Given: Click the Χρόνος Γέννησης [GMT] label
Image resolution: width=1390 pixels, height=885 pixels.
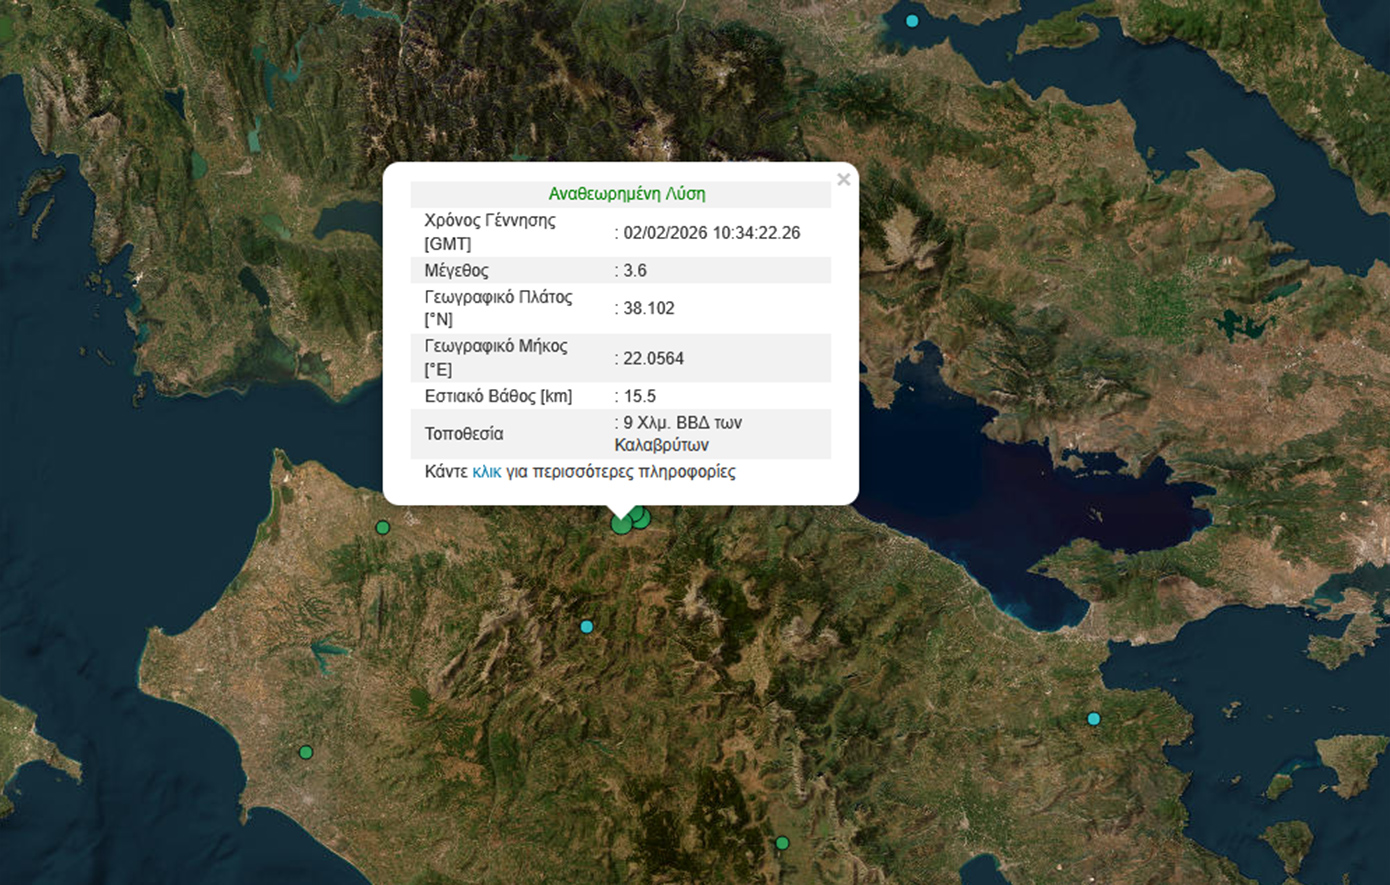Looking at the screenshot, I should coord(489,232).
